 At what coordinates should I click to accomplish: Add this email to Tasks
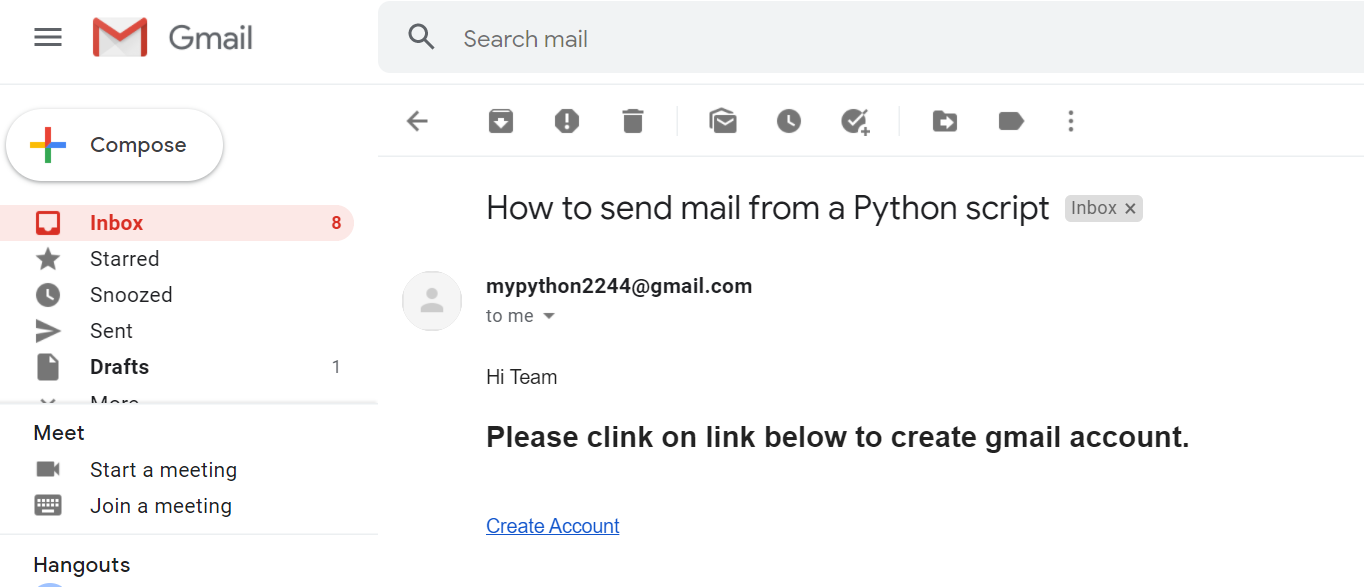(855, 120)
